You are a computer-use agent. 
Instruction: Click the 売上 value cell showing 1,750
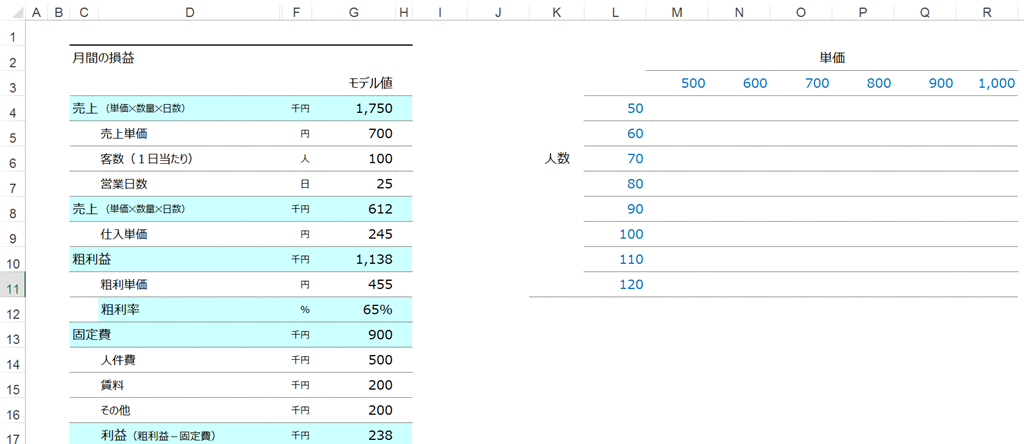click(x=353, y=108)
